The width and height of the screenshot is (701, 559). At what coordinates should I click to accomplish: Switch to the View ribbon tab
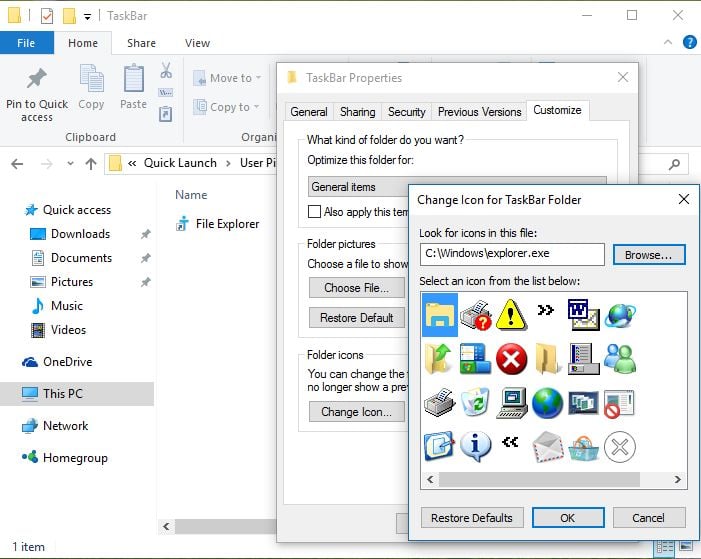pyautogui.click(x=197, y=43)
